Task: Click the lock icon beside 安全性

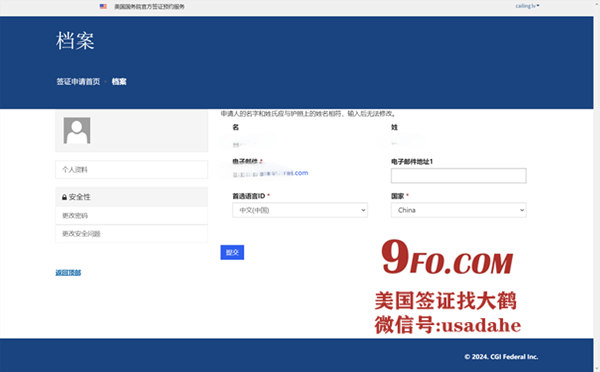Action: point(64,197)
